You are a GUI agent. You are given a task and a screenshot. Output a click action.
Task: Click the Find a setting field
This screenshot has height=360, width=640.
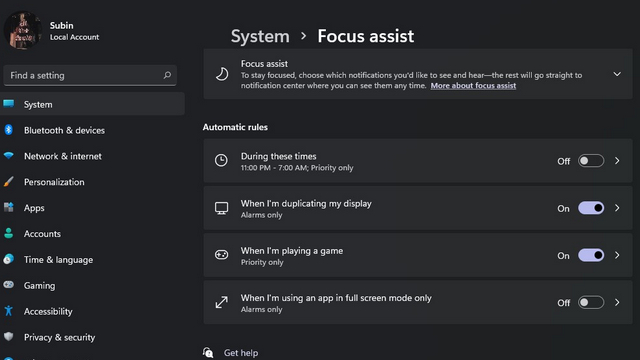90,75
